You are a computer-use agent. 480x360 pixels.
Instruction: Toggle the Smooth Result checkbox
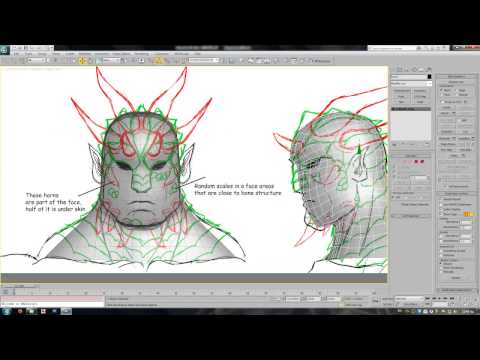click(441, 199)
